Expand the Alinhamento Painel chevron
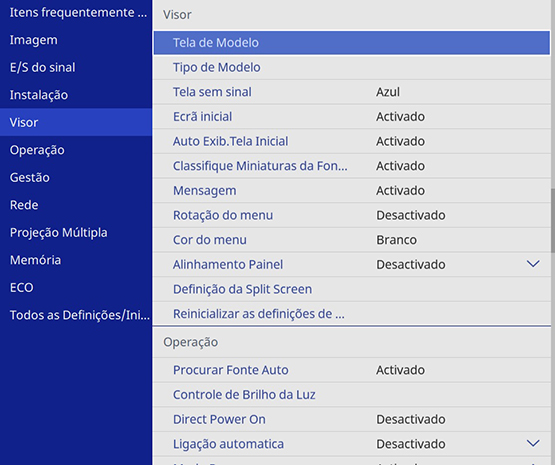 pos(533,264)
